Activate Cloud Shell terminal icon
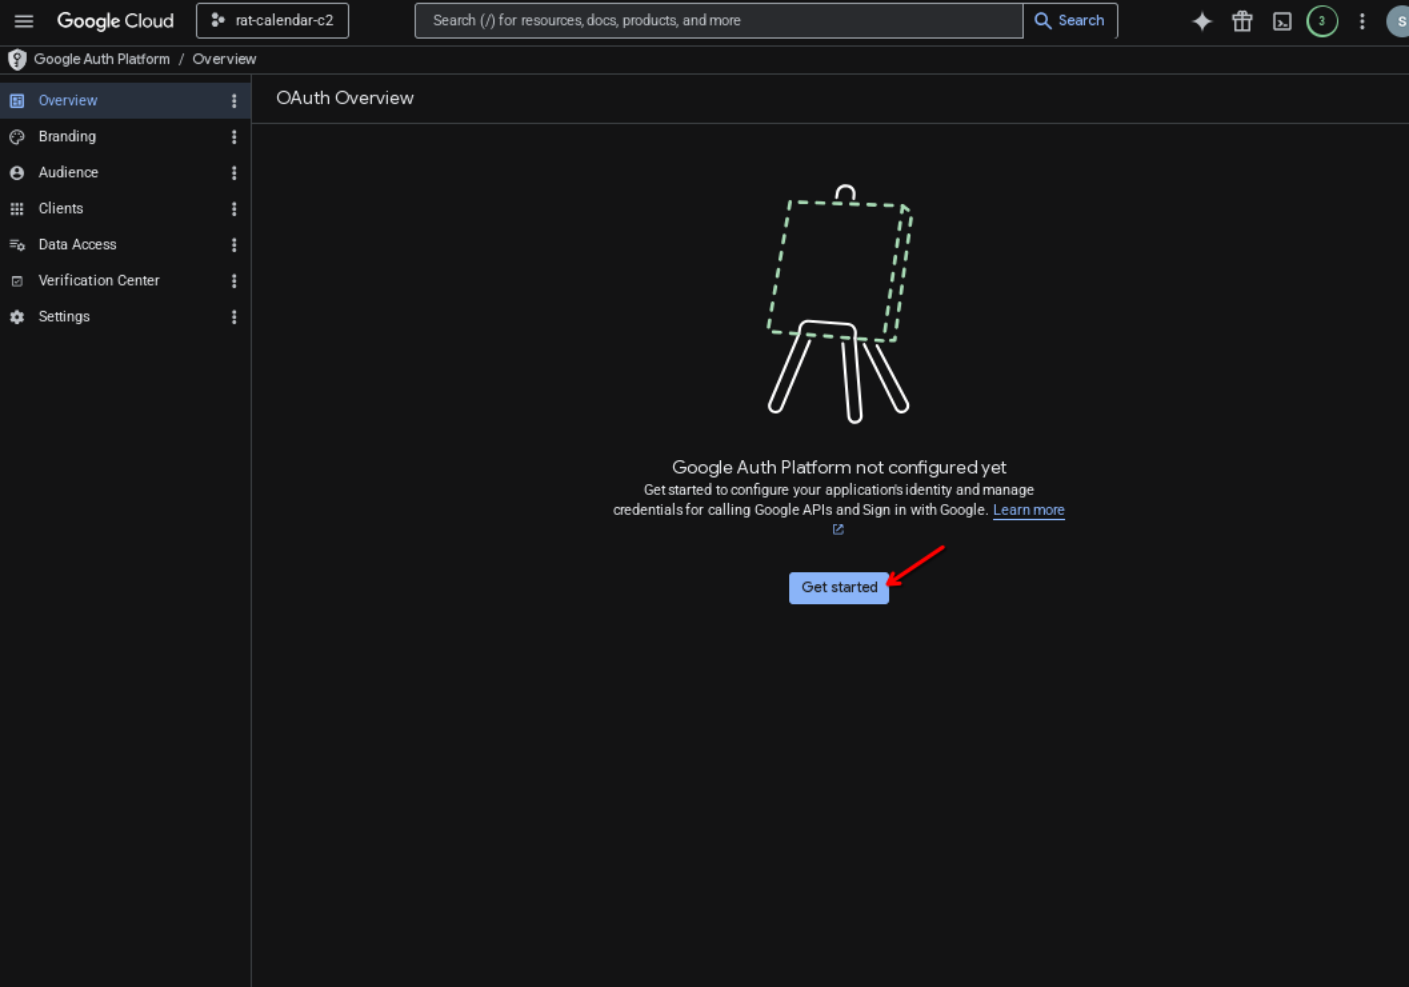Screen dimensions: 1409x987 point(1282,21)
